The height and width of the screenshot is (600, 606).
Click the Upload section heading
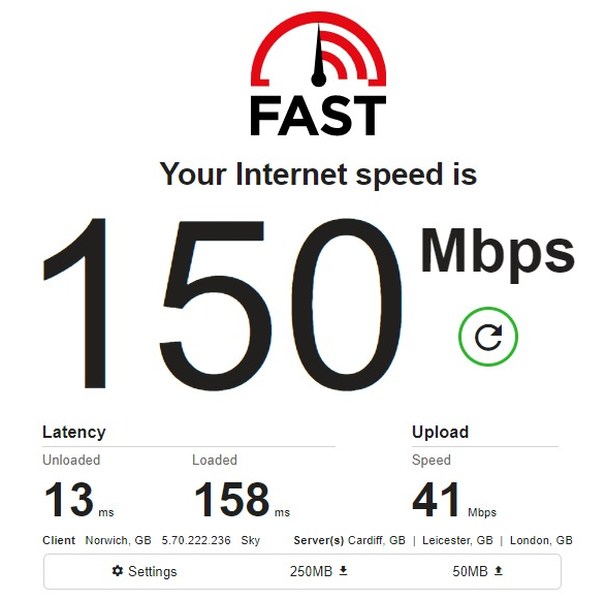(x=440, y=432)
